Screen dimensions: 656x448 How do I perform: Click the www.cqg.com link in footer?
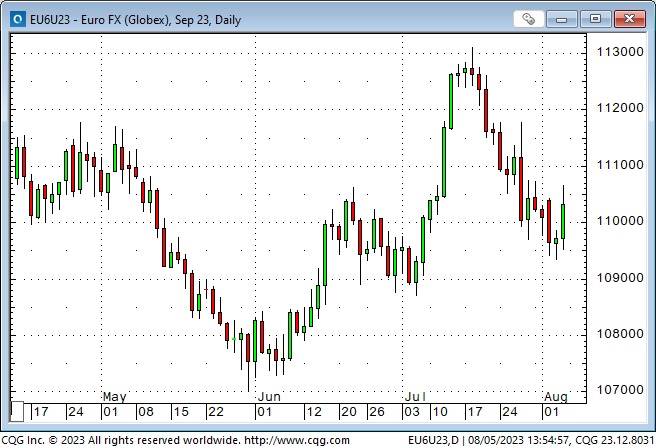click(x=297, y=440)
